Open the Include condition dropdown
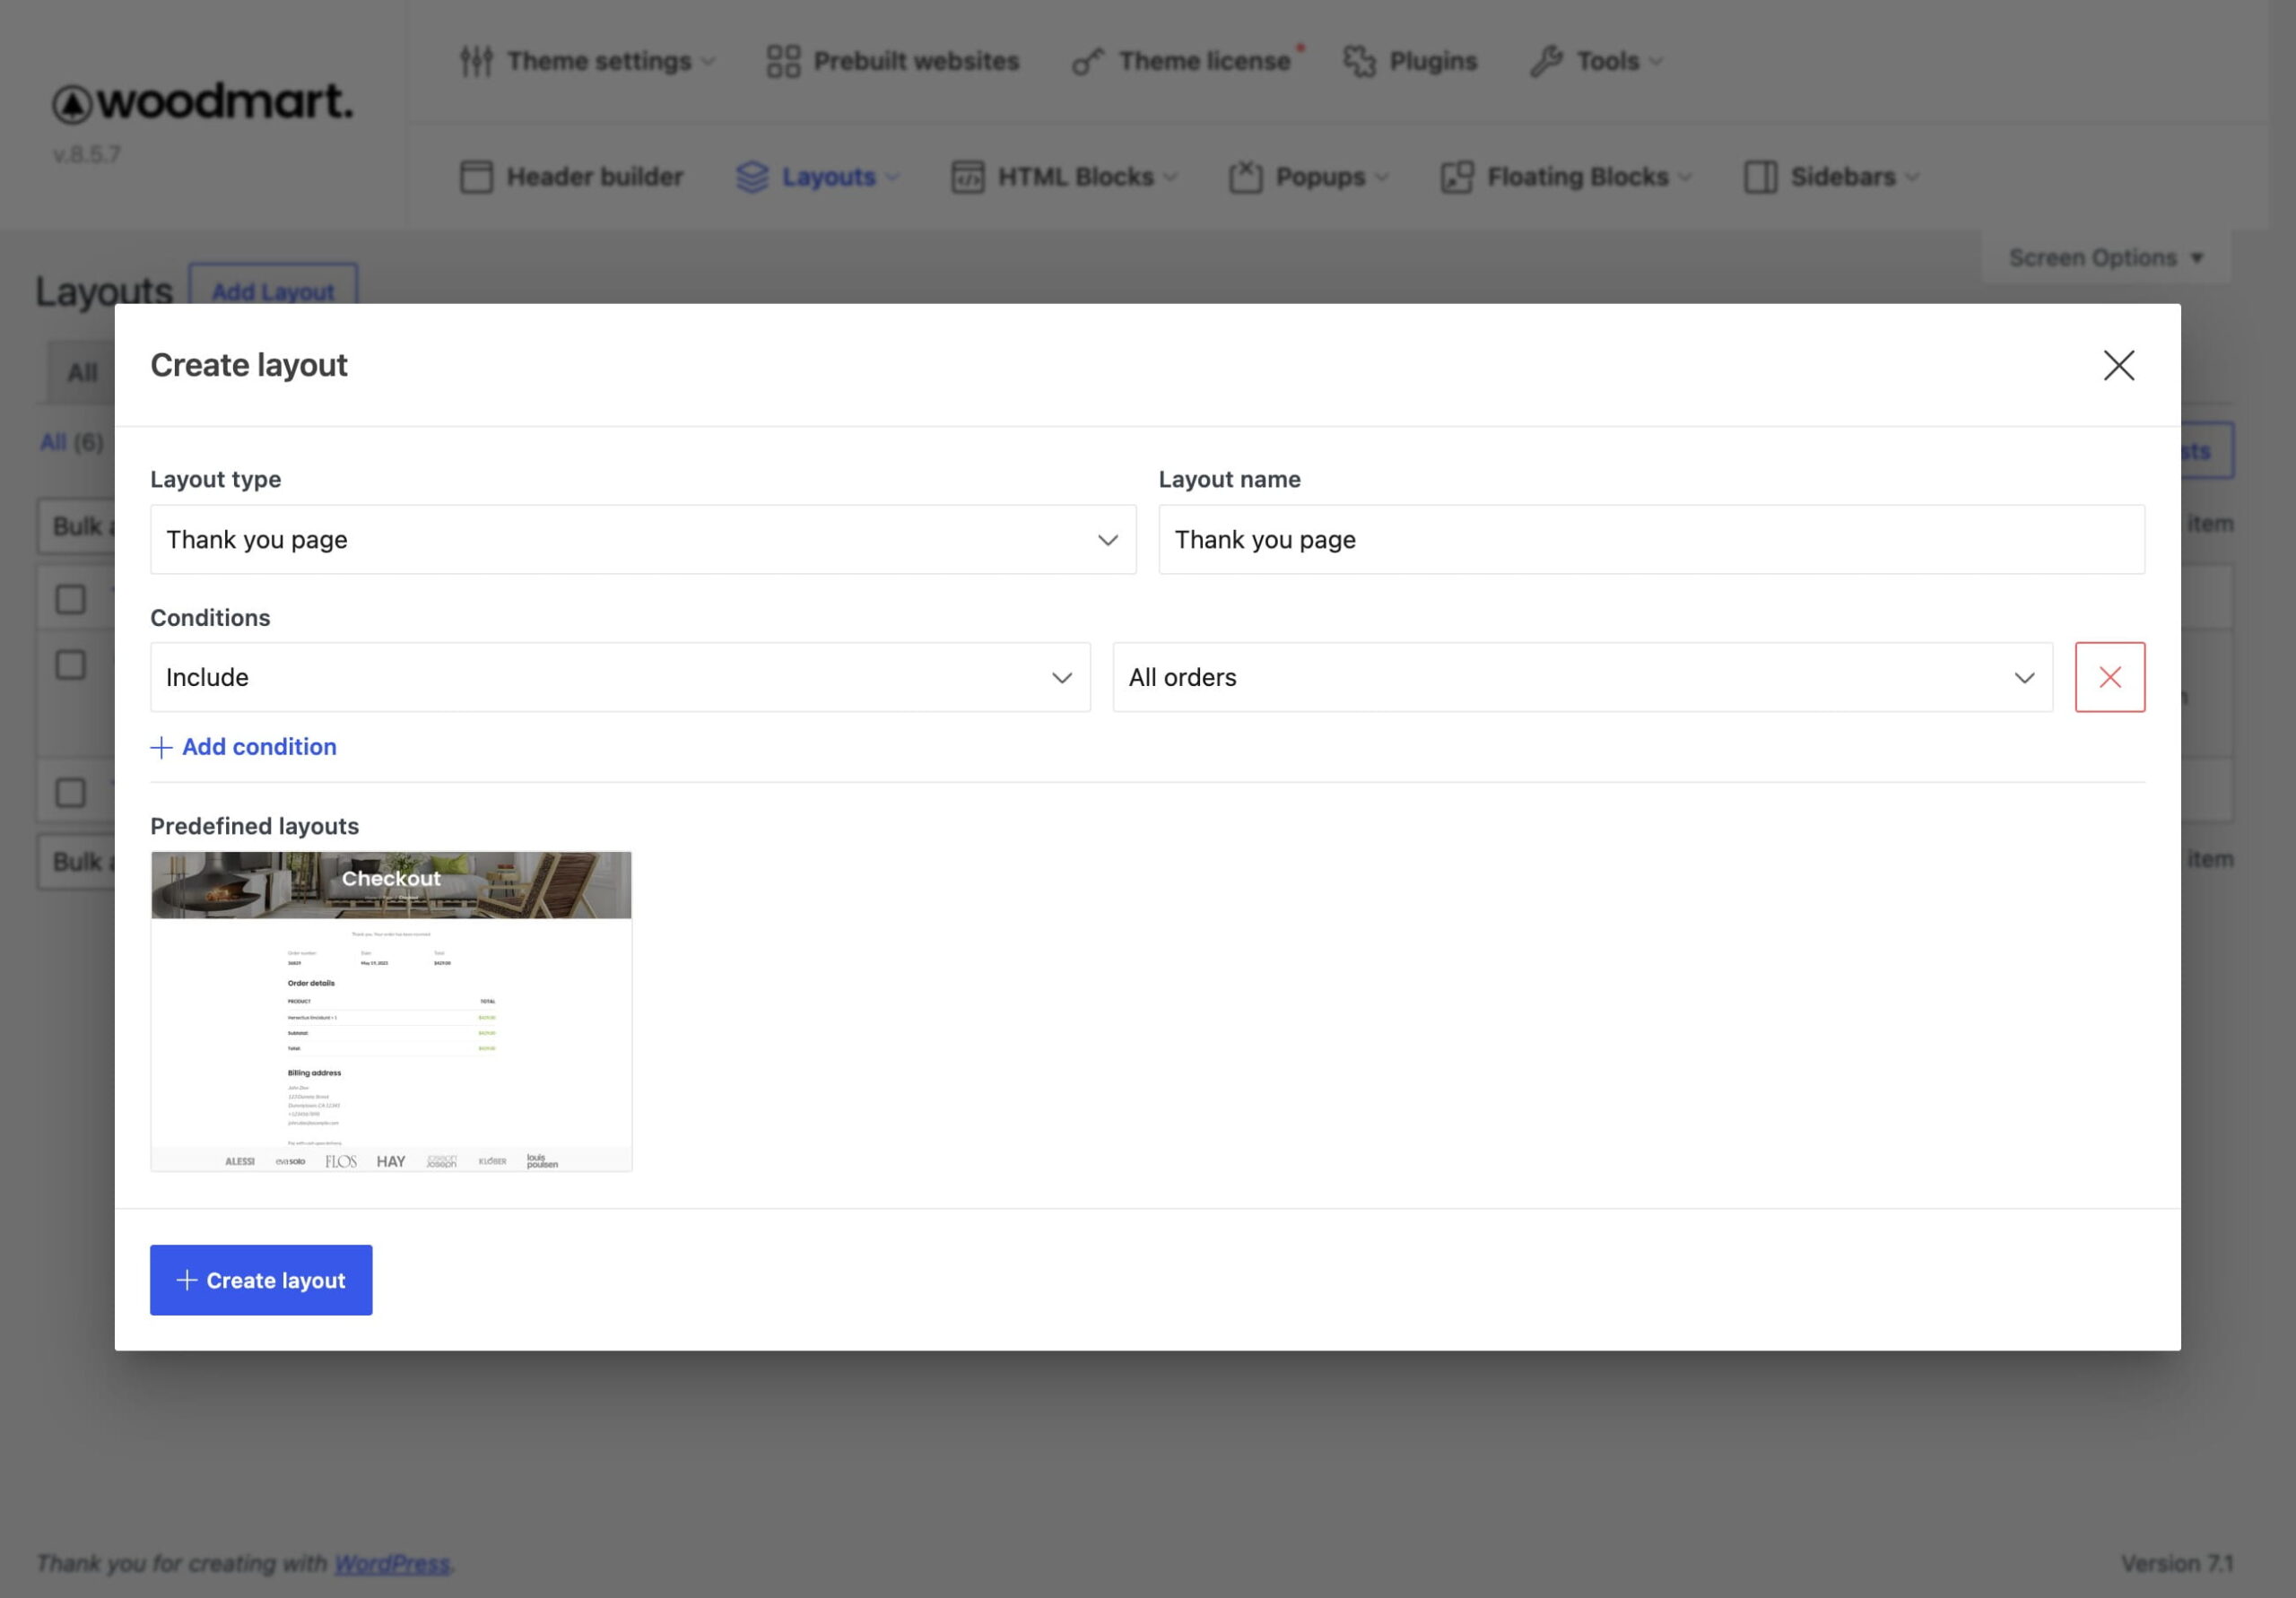 pos(620,677)
